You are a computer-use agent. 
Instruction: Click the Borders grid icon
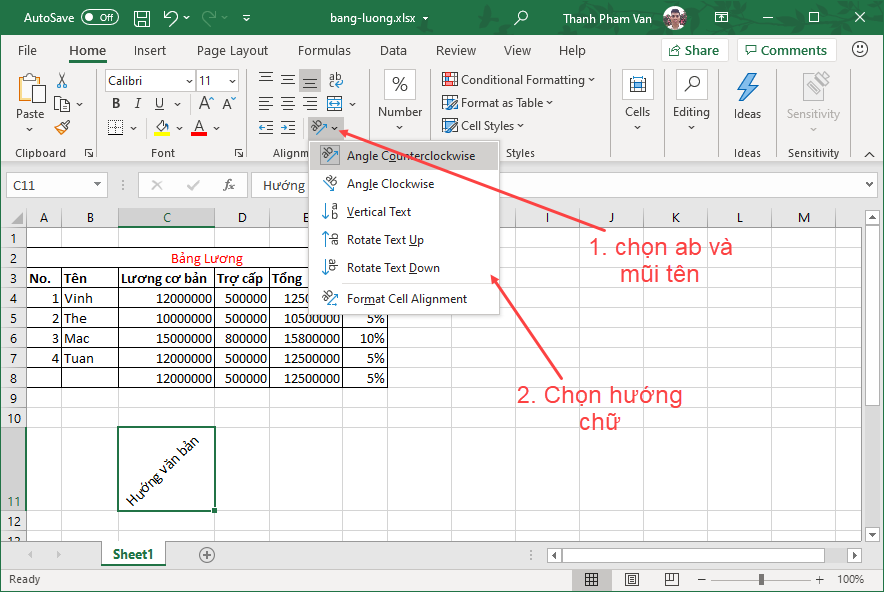click(x=116, y=127)
